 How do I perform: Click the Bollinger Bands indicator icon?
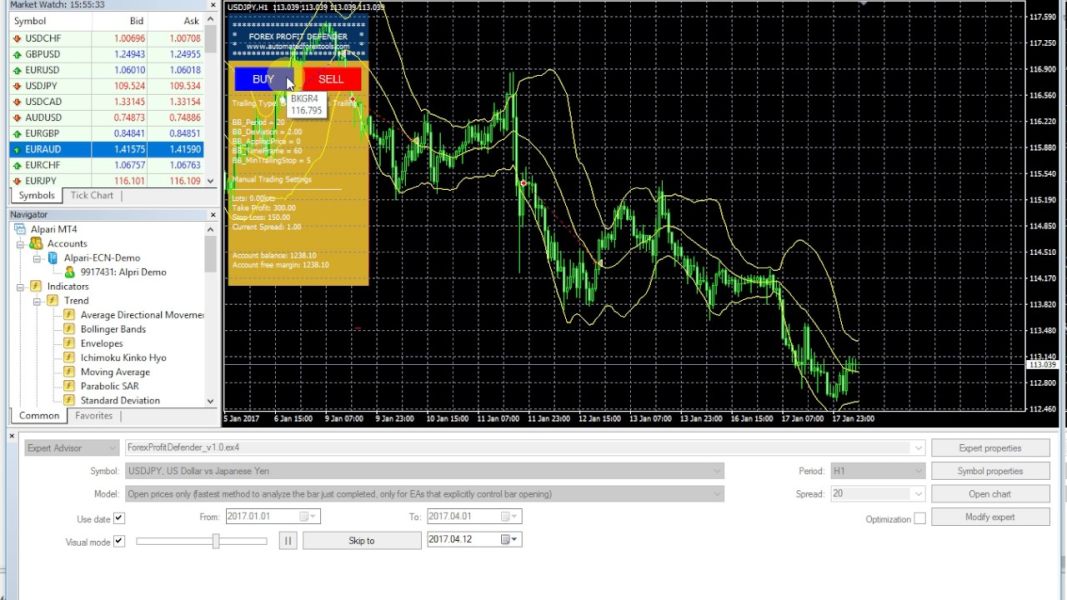(x=69, y=329)
